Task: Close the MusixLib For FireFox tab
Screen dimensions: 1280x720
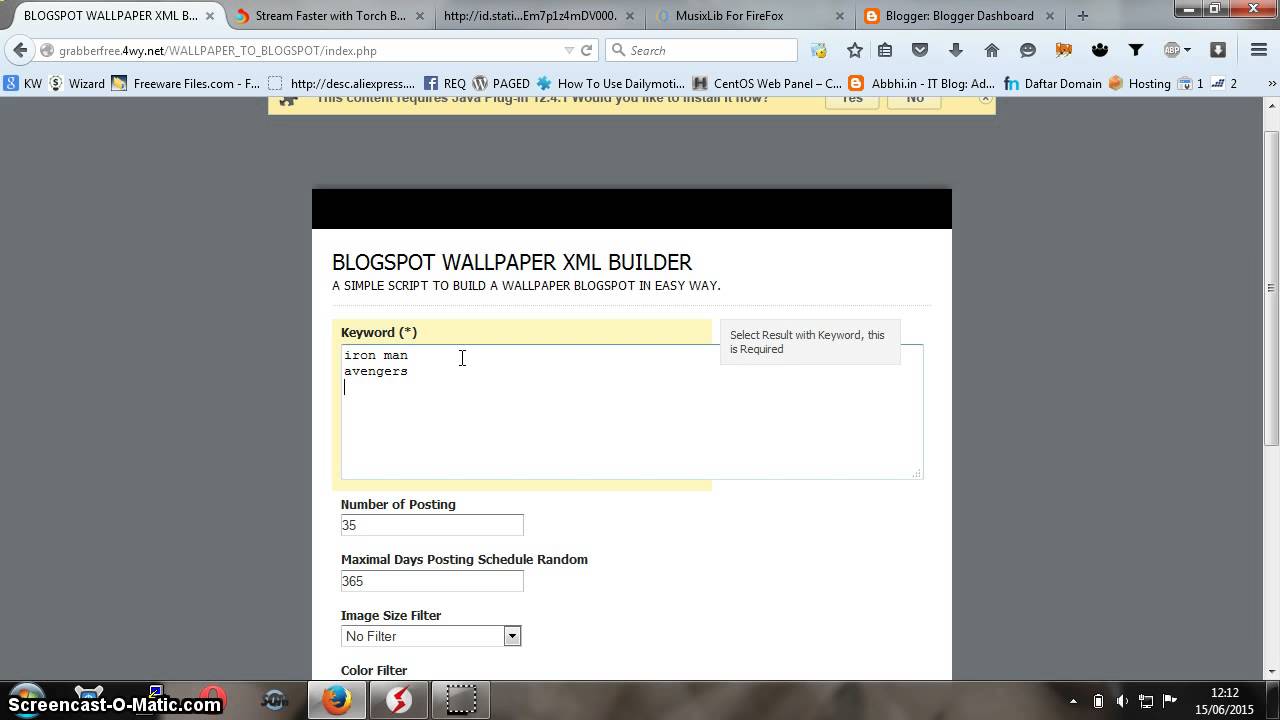Action: (x=840, y=16)
